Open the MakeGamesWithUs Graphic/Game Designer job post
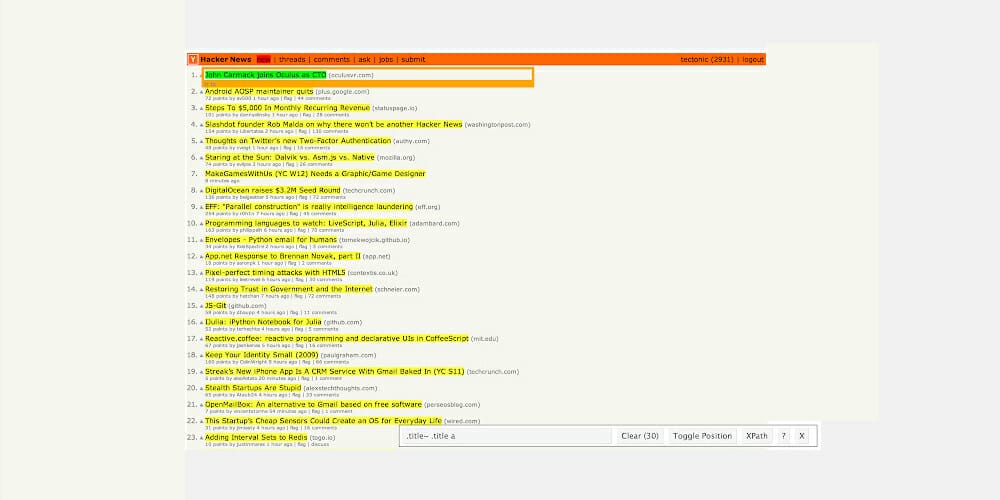The image size is (1000, 500). (315, 173)
